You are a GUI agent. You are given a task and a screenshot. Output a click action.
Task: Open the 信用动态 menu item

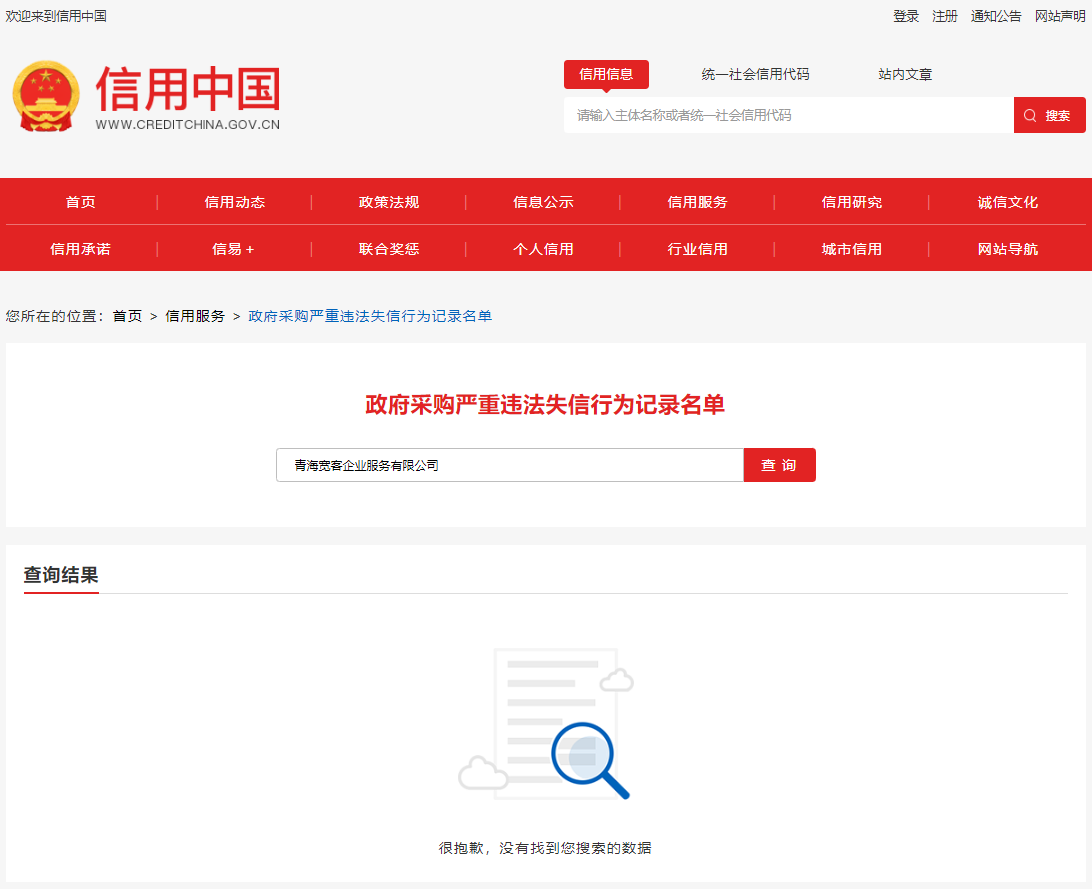[x=235, y=202]
